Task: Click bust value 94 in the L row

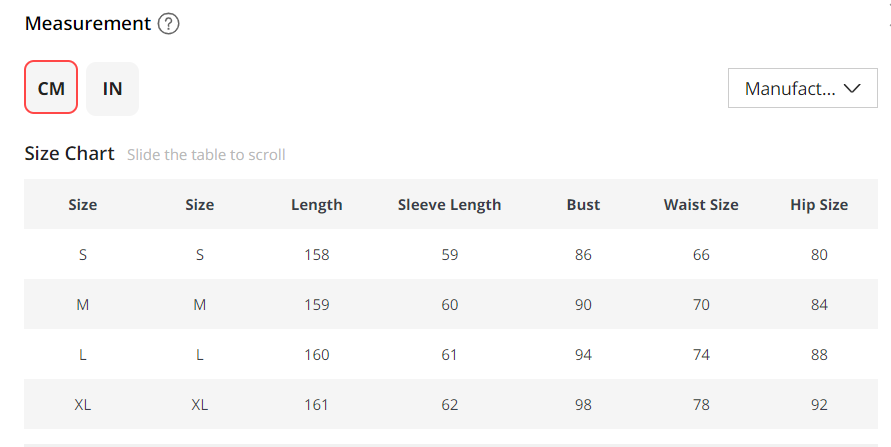Action: point(583,355)
